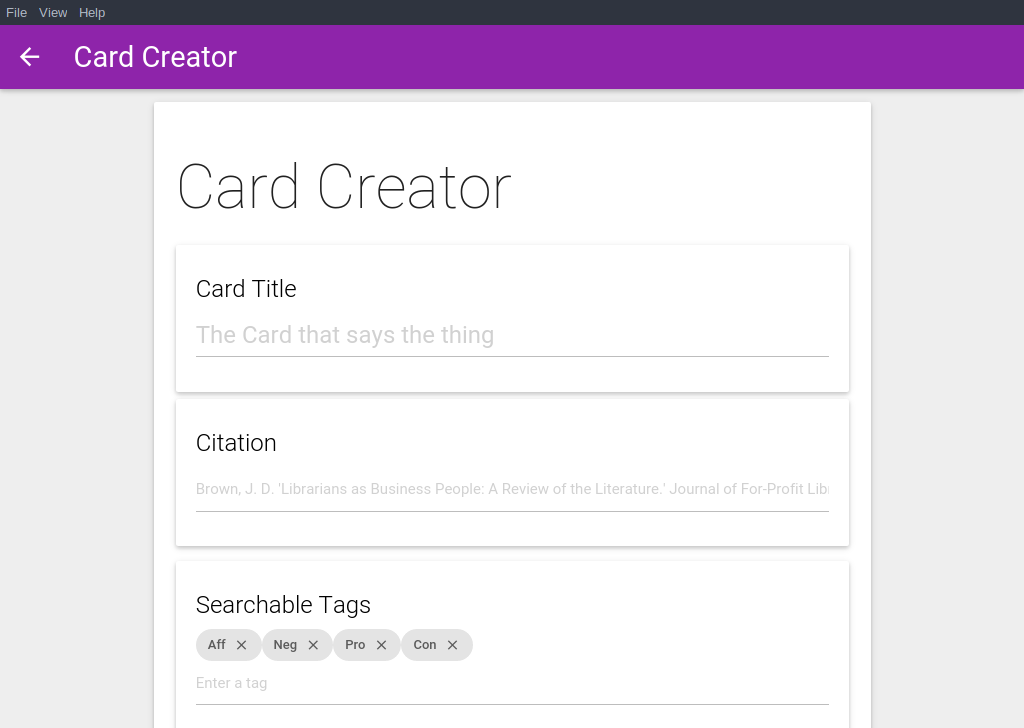Viewport: 1024px width, 728px height.
Task: Focus the 'Enter a tag' field
Action: (512, 684)
